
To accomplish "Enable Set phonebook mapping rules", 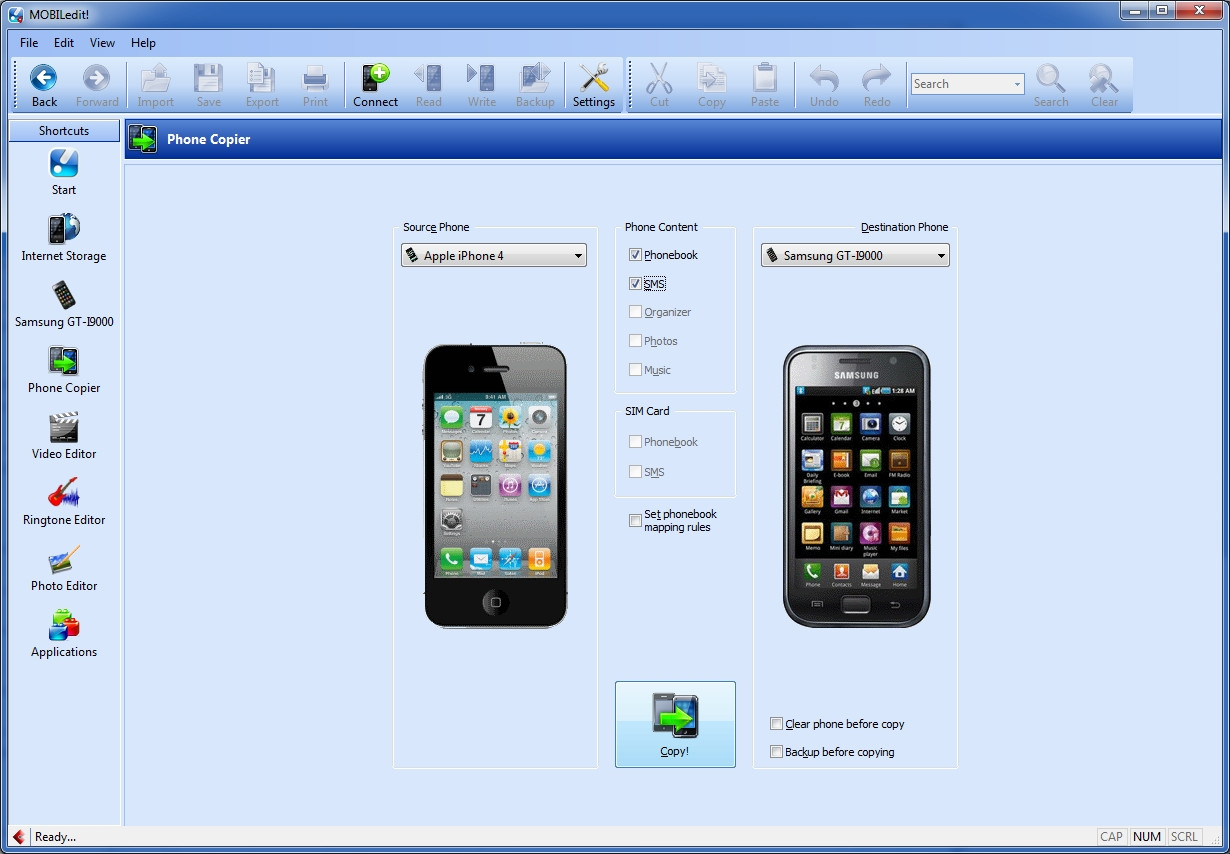I will (635, 520).
